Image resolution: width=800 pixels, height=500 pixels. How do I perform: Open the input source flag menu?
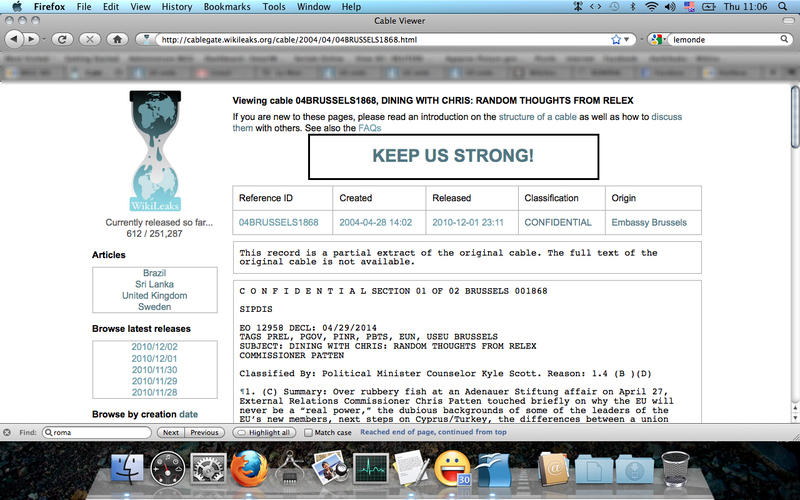click(x=689, y=7)
